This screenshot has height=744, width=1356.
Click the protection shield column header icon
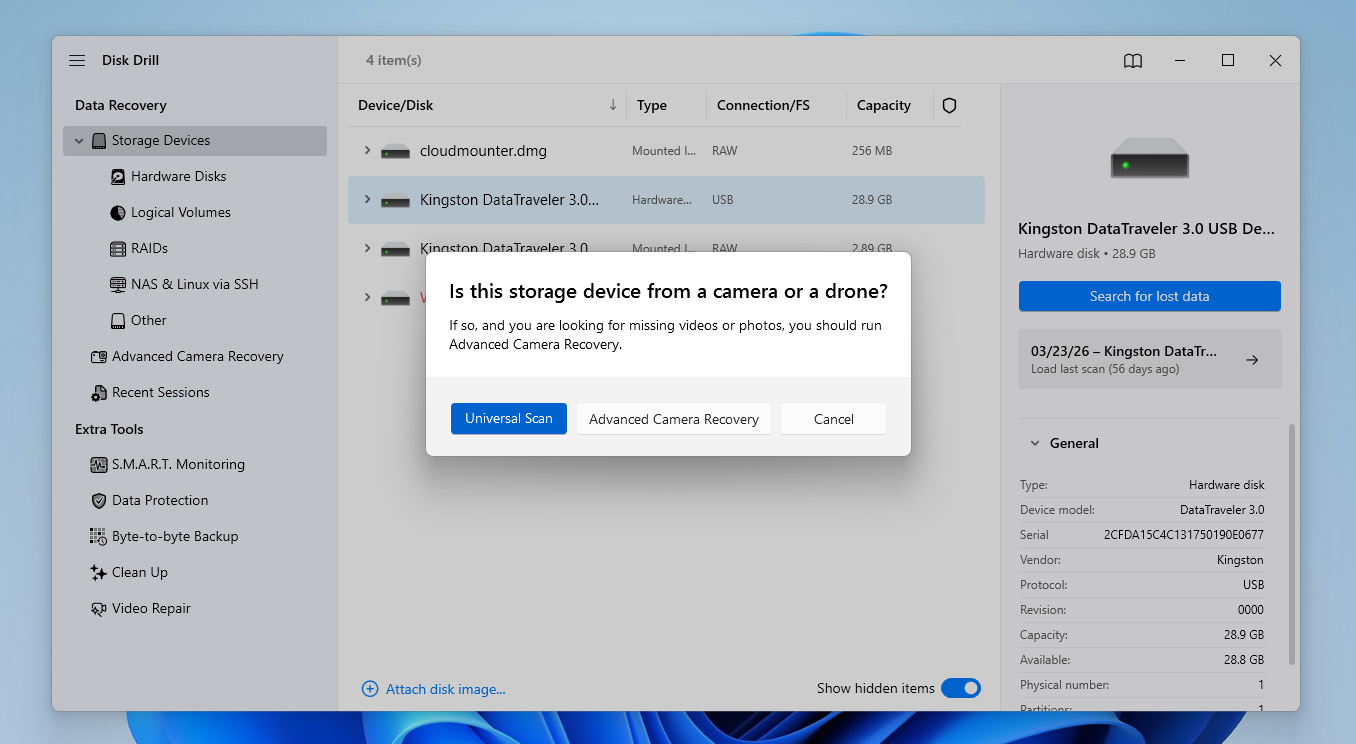(950, 105)
